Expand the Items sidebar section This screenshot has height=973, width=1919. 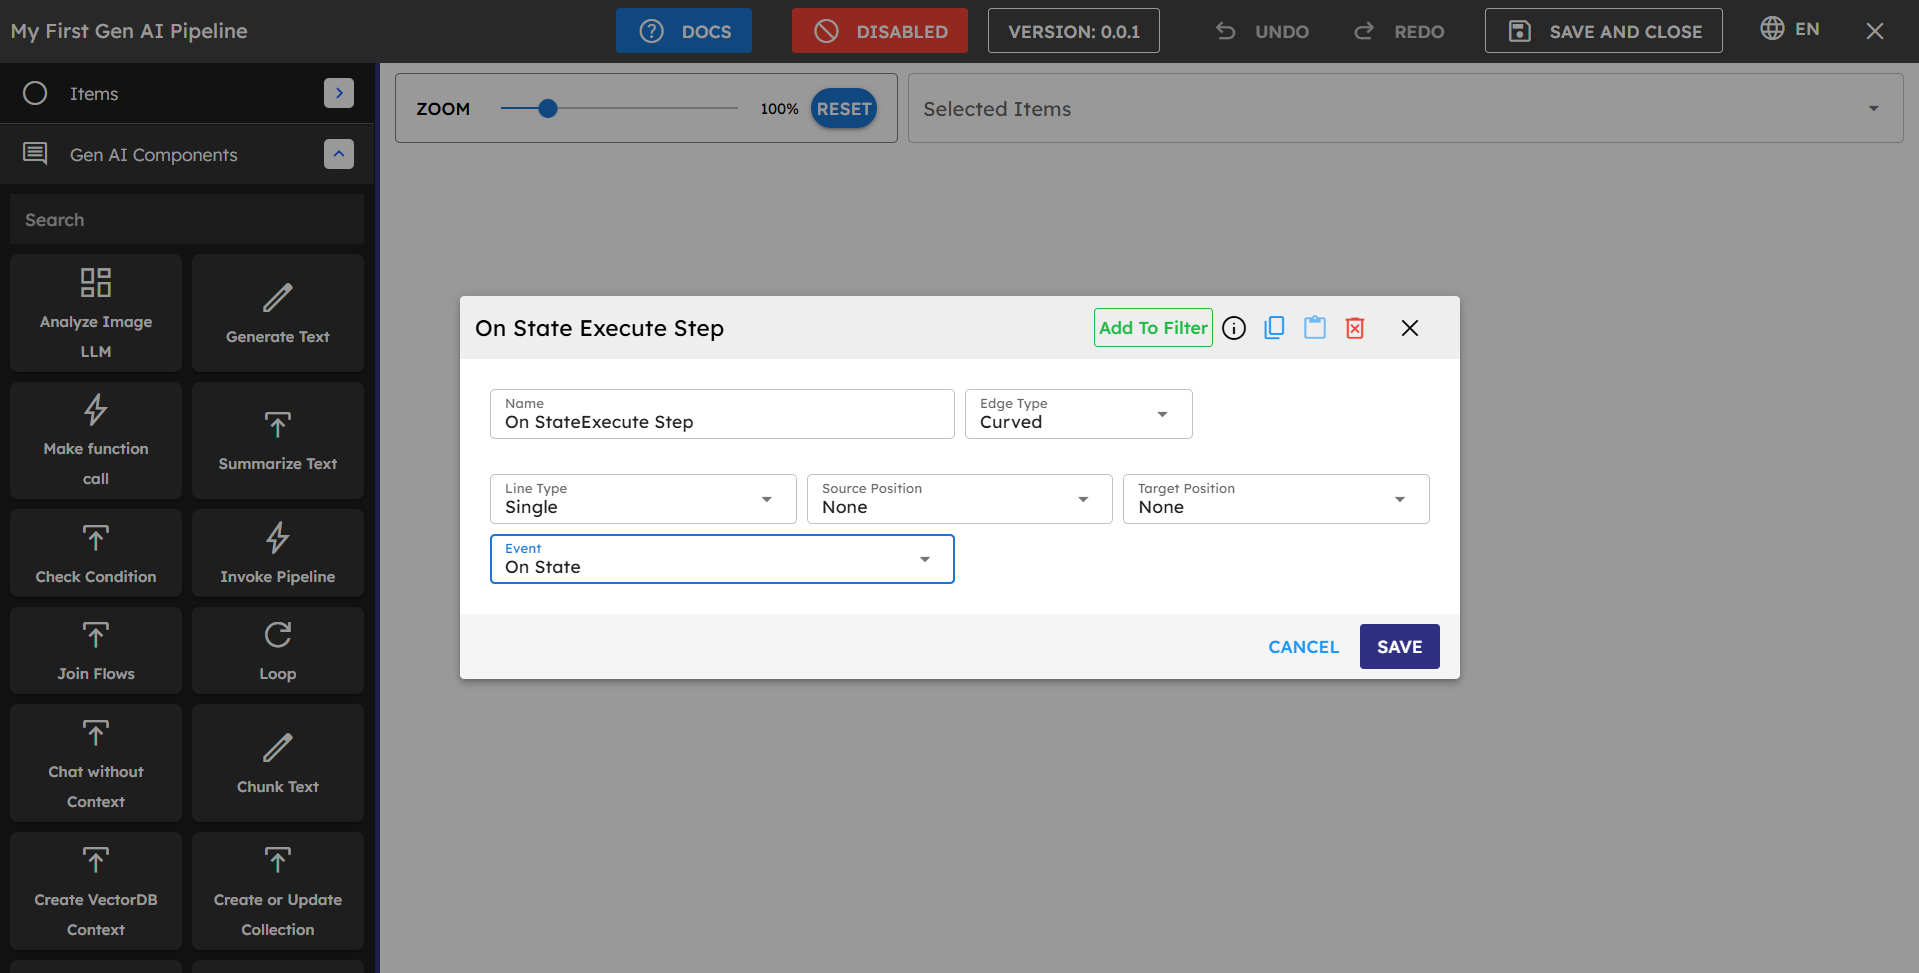339,93
